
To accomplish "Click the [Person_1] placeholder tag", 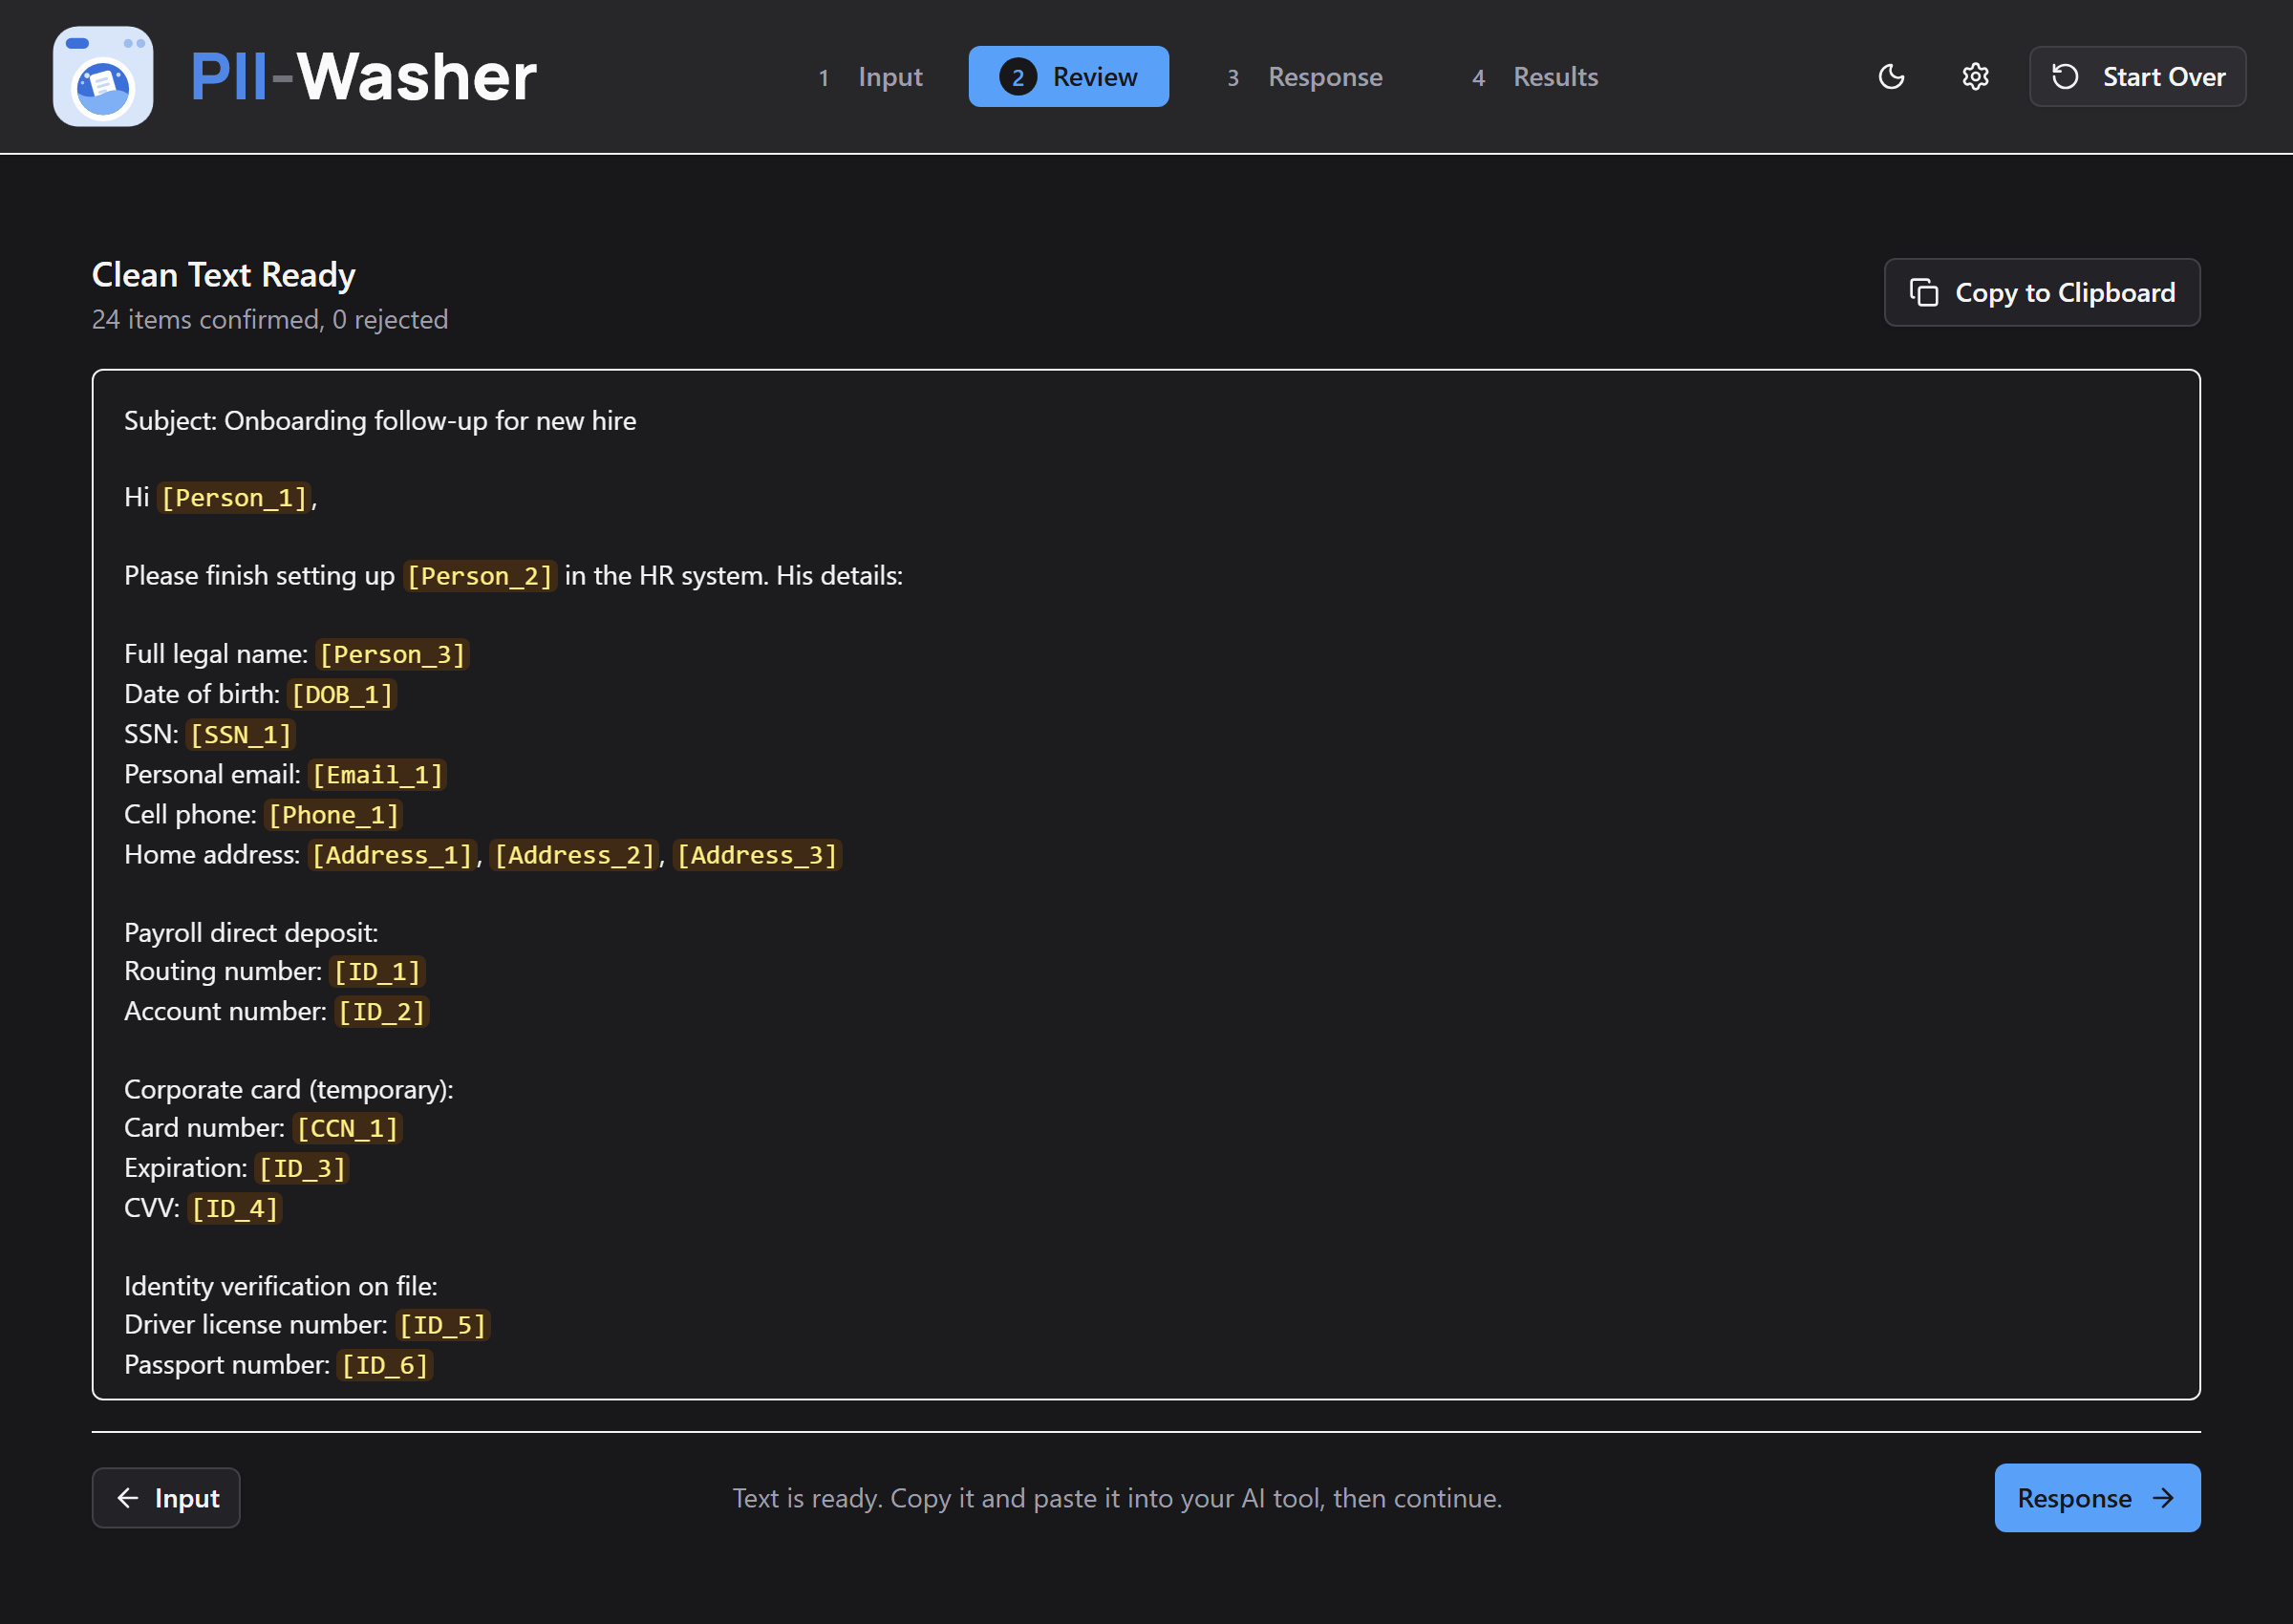I will pos(235,497).
